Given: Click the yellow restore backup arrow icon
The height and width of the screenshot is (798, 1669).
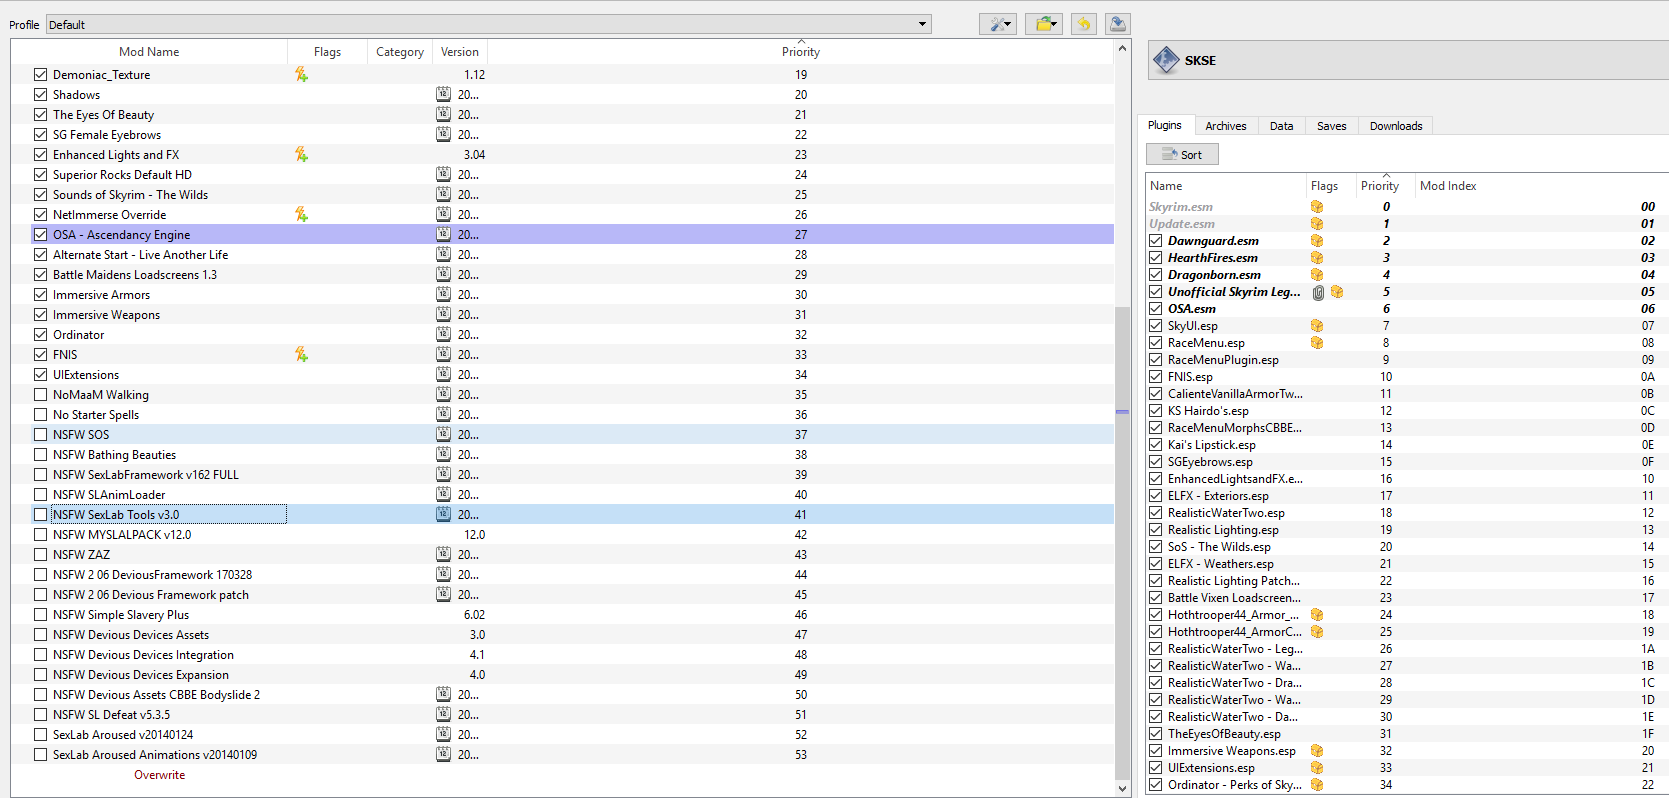Looking at the screenshot, I should [1083, 24].
